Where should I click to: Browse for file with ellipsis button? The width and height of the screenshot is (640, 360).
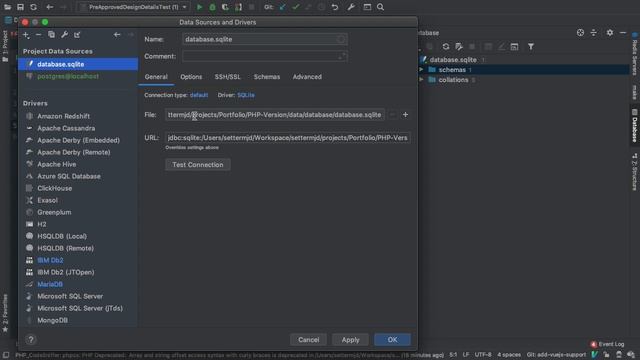point(393,115)
